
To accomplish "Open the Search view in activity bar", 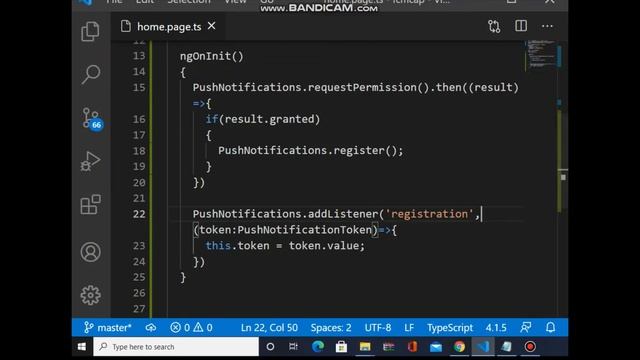I will click(x=90, y=74).
